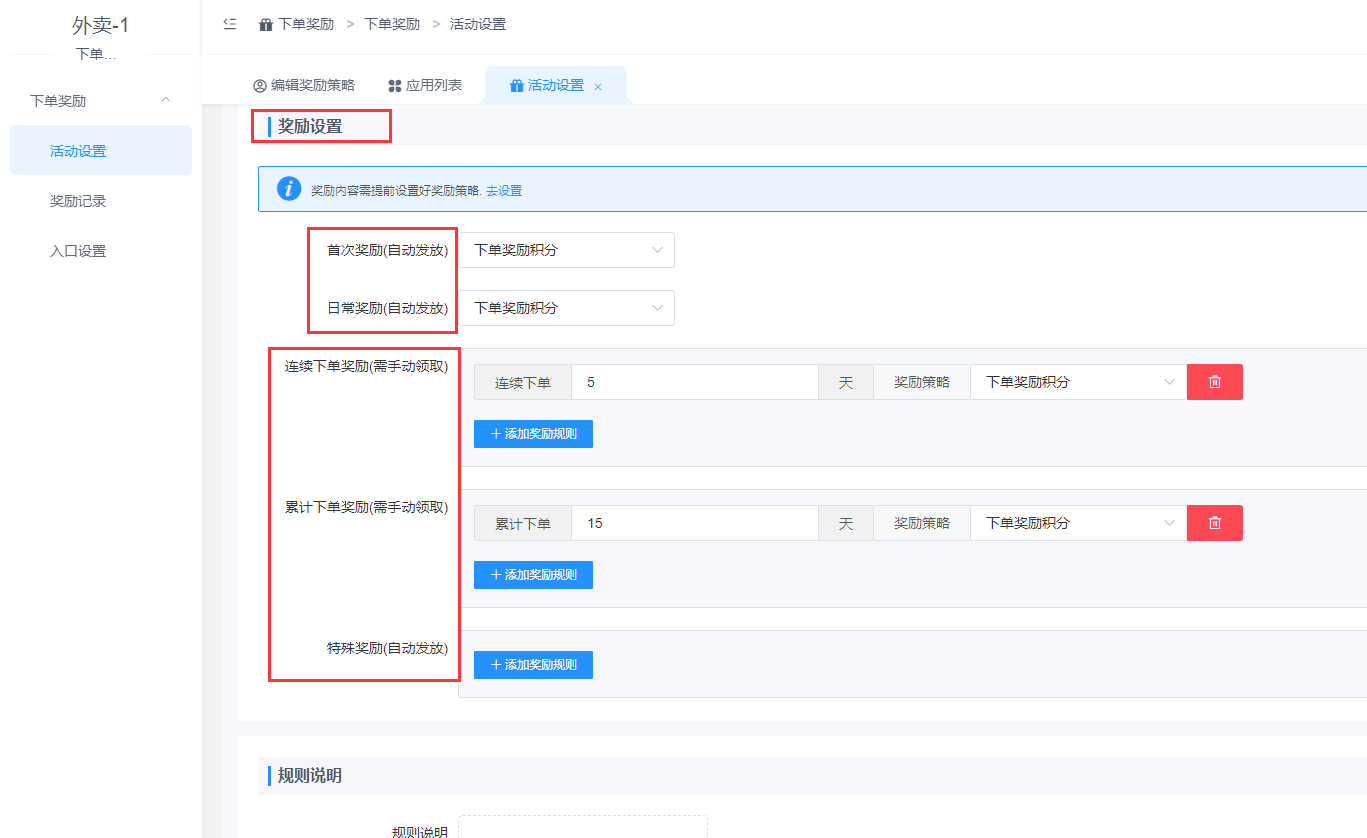Add reward rule under 连续下单奖励
This screenshot has height=838, width=1367.
(x=533, y=434)
